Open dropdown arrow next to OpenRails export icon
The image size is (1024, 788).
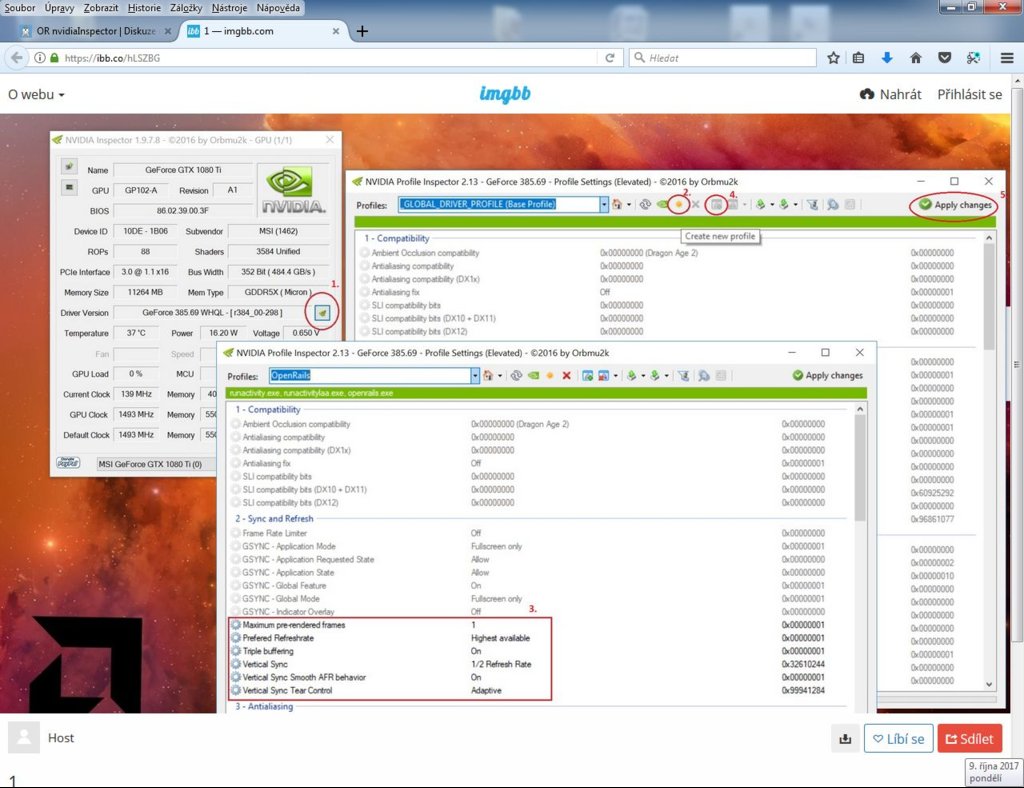(643, 375)
